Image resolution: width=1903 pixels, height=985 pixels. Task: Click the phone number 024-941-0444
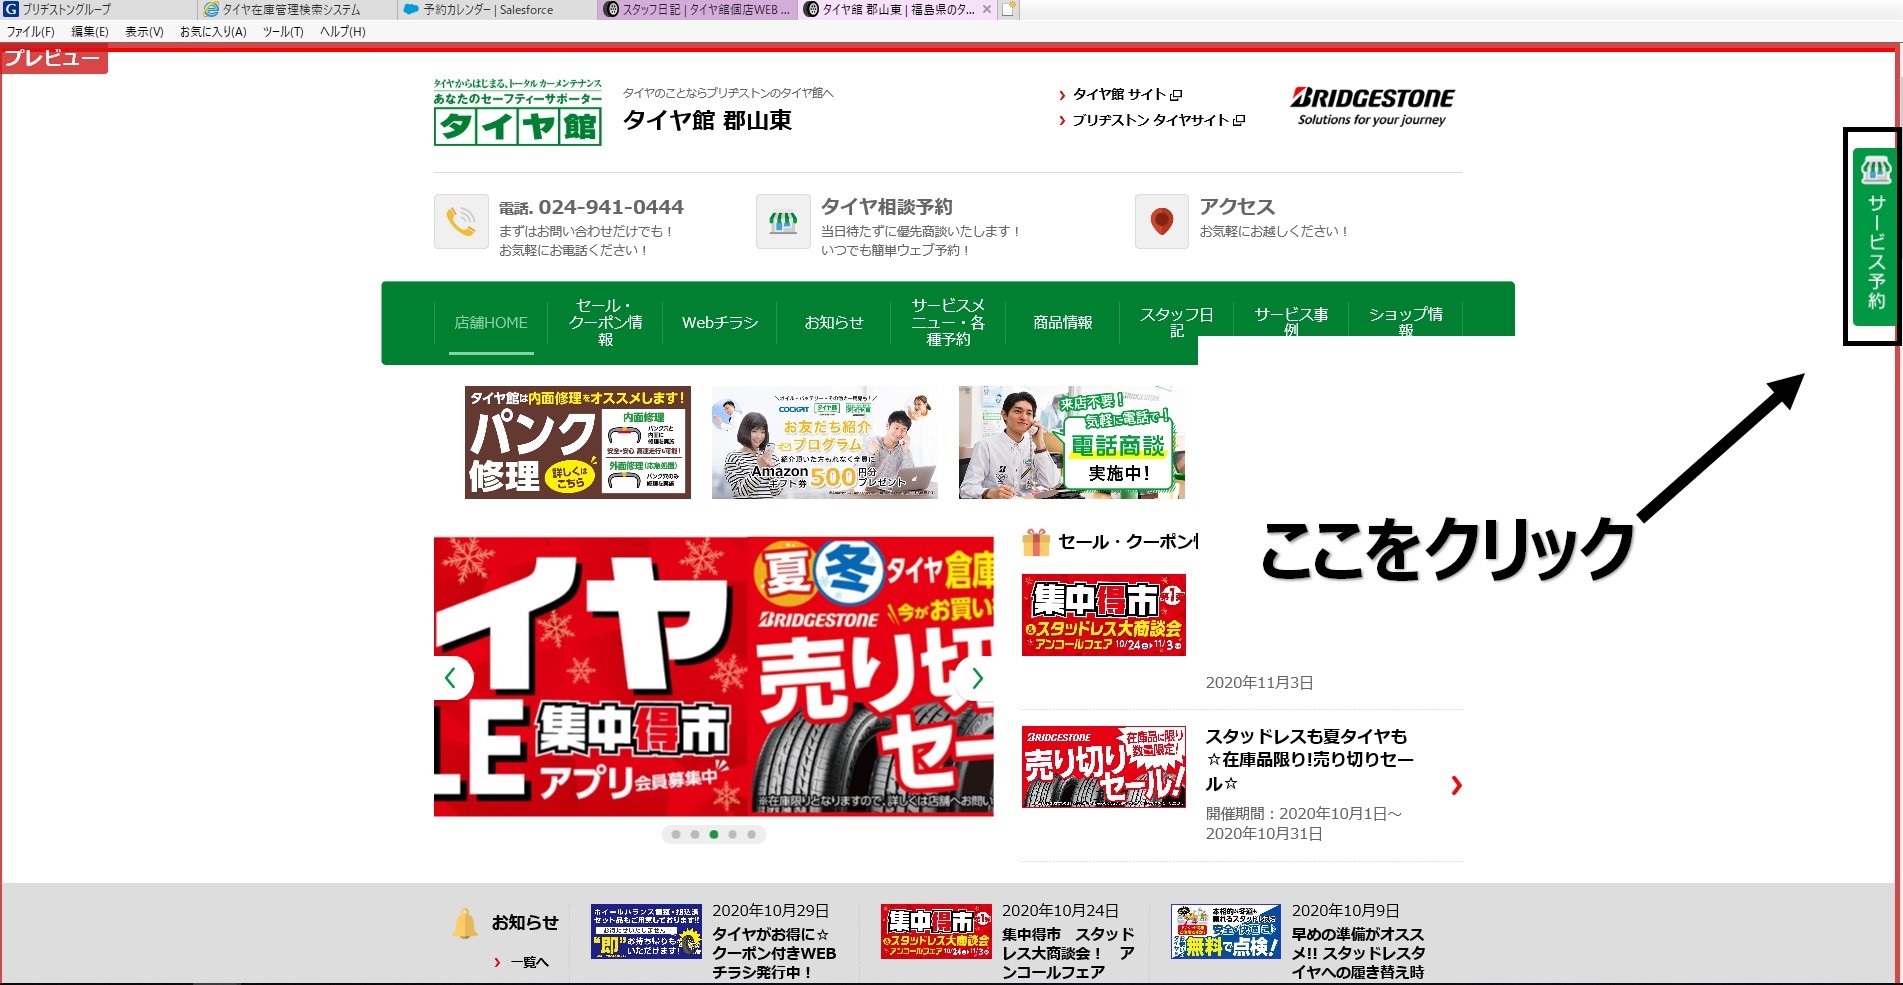(611, 207)
